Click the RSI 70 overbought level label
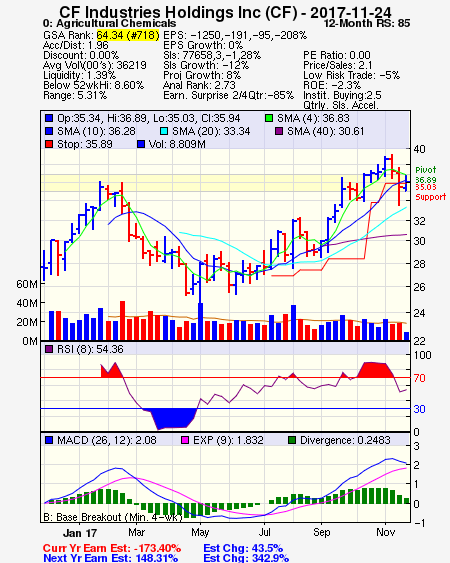The width and height of the screenshot is (450, 563). [420, 378]
